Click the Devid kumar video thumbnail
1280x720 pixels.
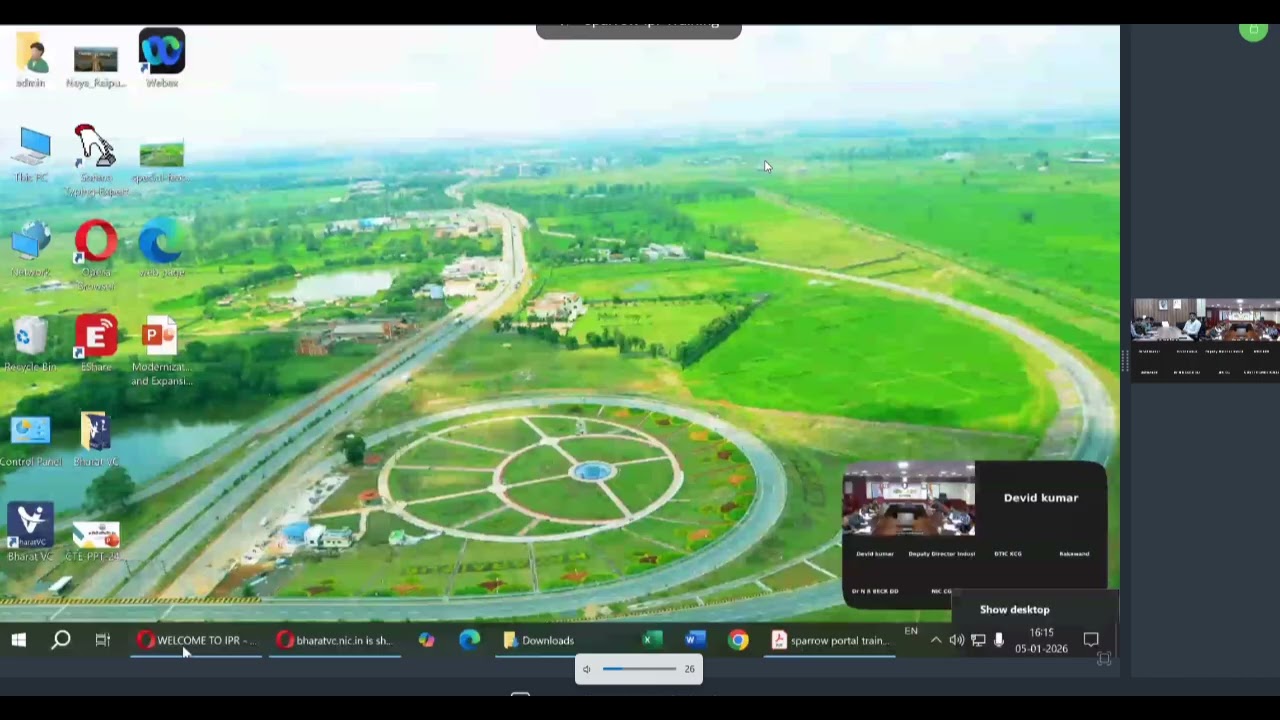pos(909,499)
